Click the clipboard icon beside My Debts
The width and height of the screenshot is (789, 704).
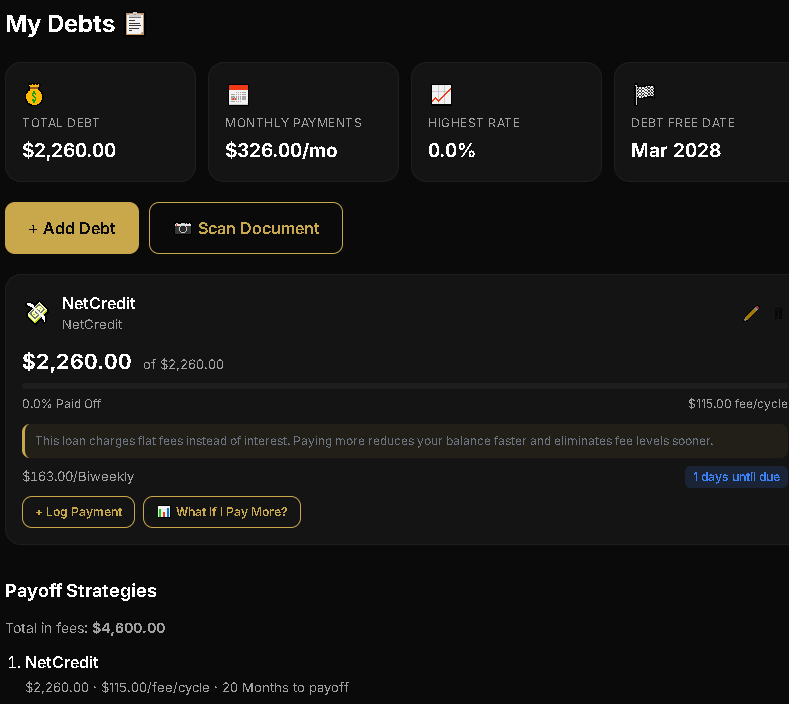pos(135,24)
